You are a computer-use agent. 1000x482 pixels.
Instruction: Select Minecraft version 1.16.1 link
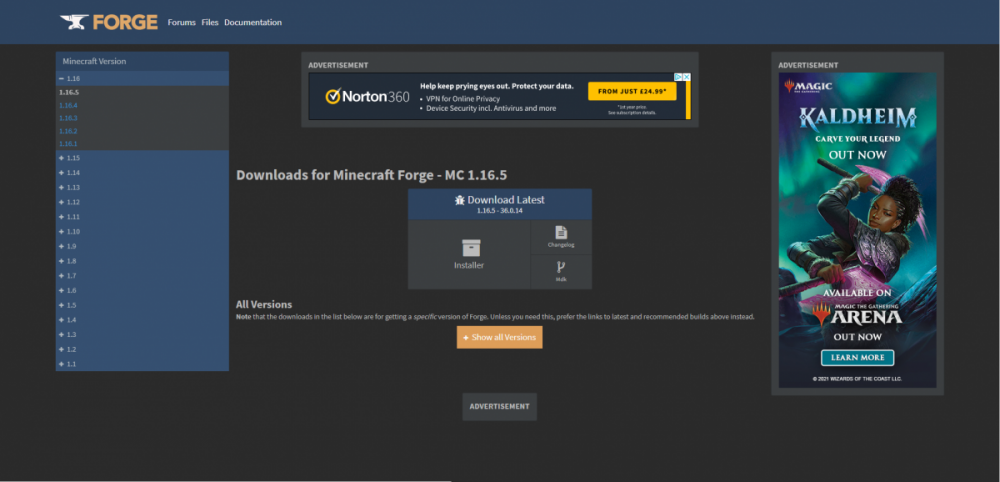tap(68, 144)
